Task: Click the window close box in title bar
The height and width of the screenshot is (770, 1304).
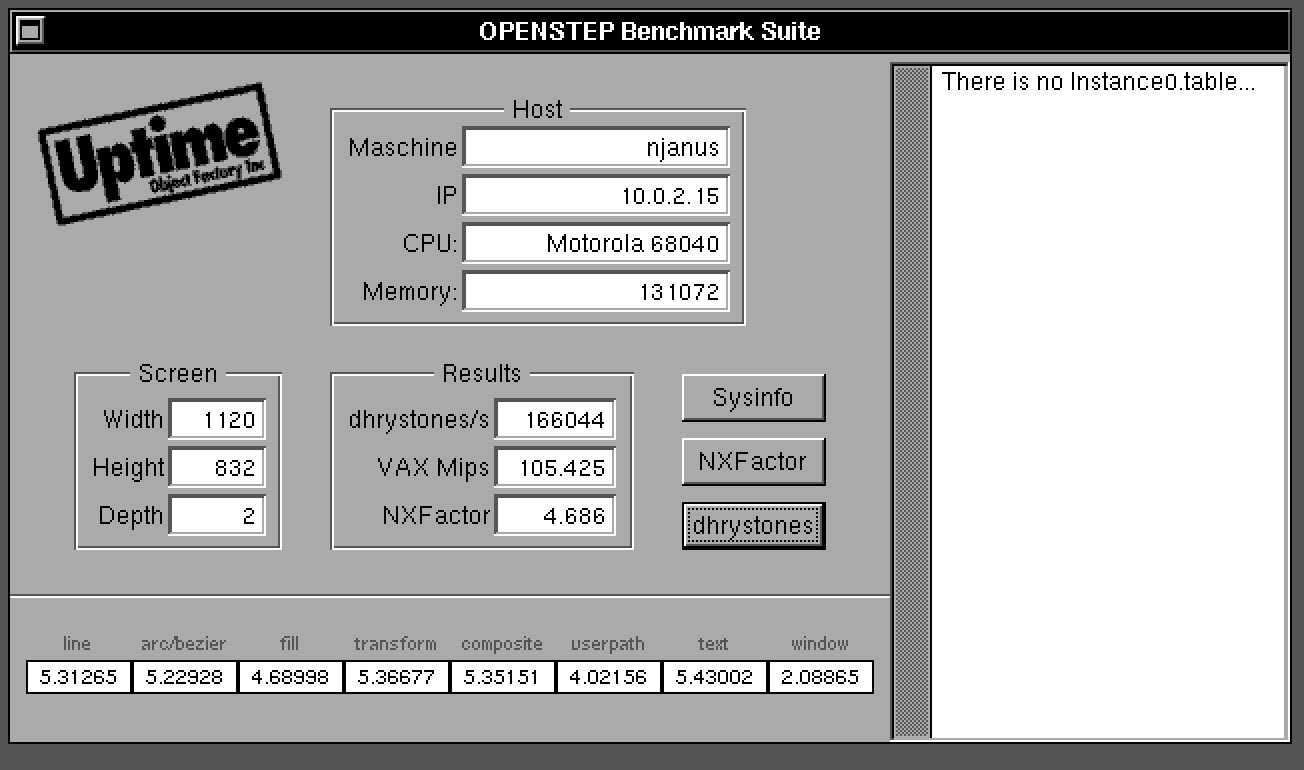Action: 31,31
